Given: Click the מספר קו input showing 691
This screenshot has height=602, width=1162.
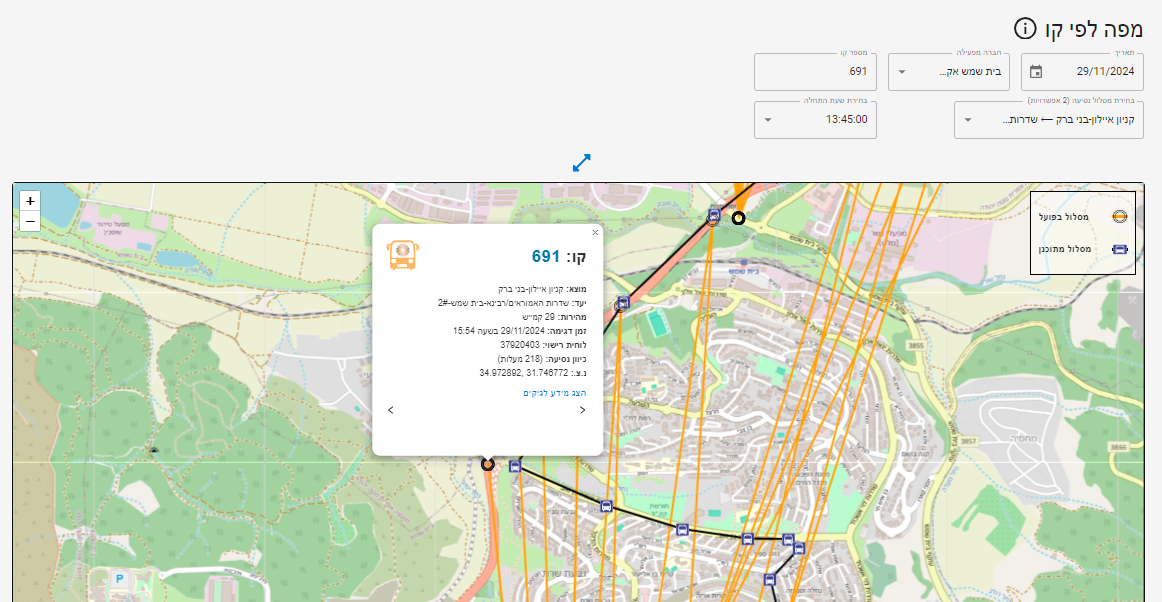Looking at the screenshot, I should [x=815, y=72].
